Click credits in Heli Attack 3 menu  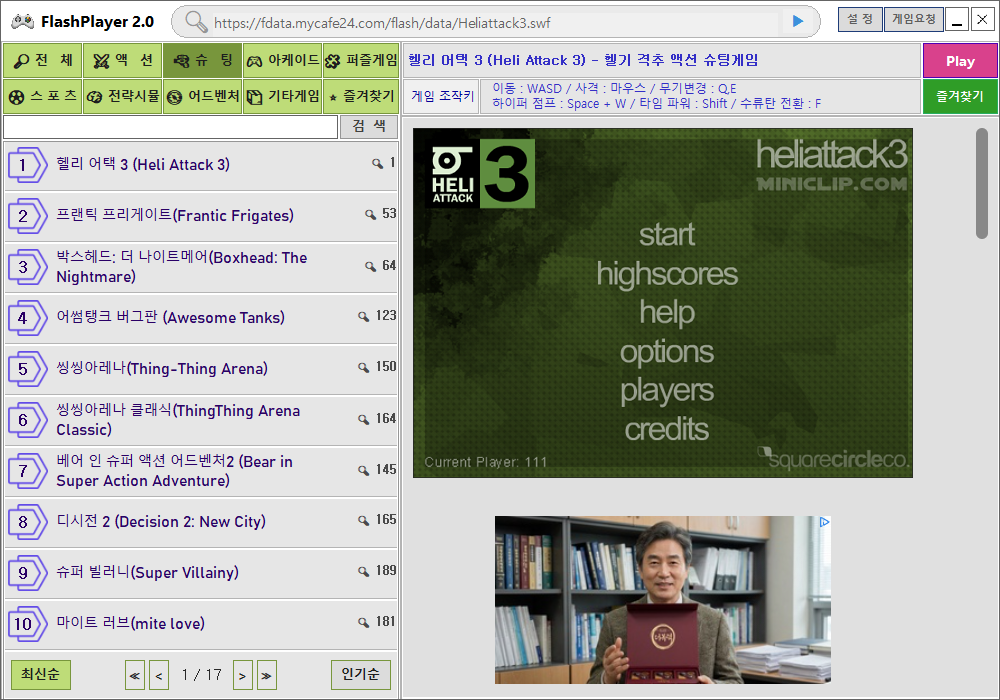click(666, 430)
